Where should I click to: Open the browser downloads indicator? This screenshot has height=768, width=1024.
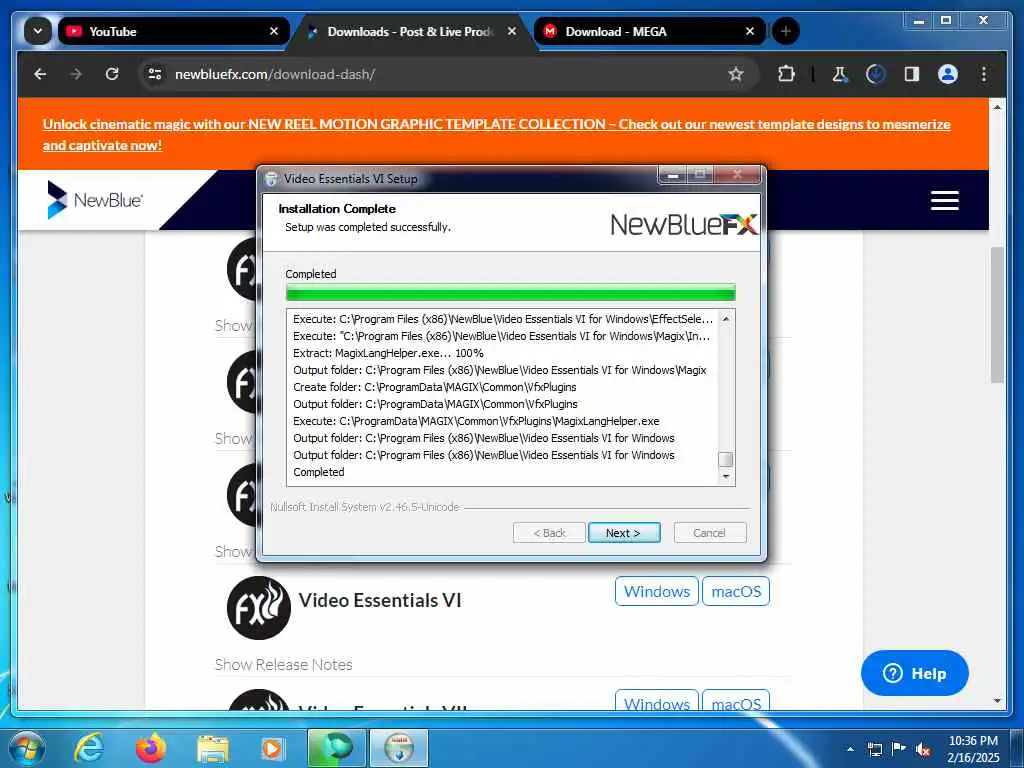875,74
